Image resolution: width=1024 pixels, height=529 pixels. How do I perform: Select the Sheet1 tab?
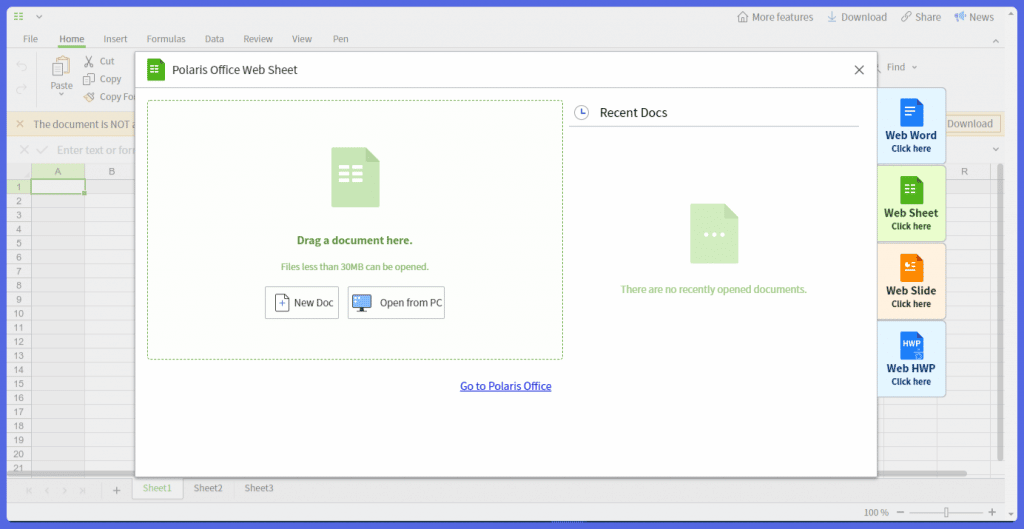[x=157, y=488]
